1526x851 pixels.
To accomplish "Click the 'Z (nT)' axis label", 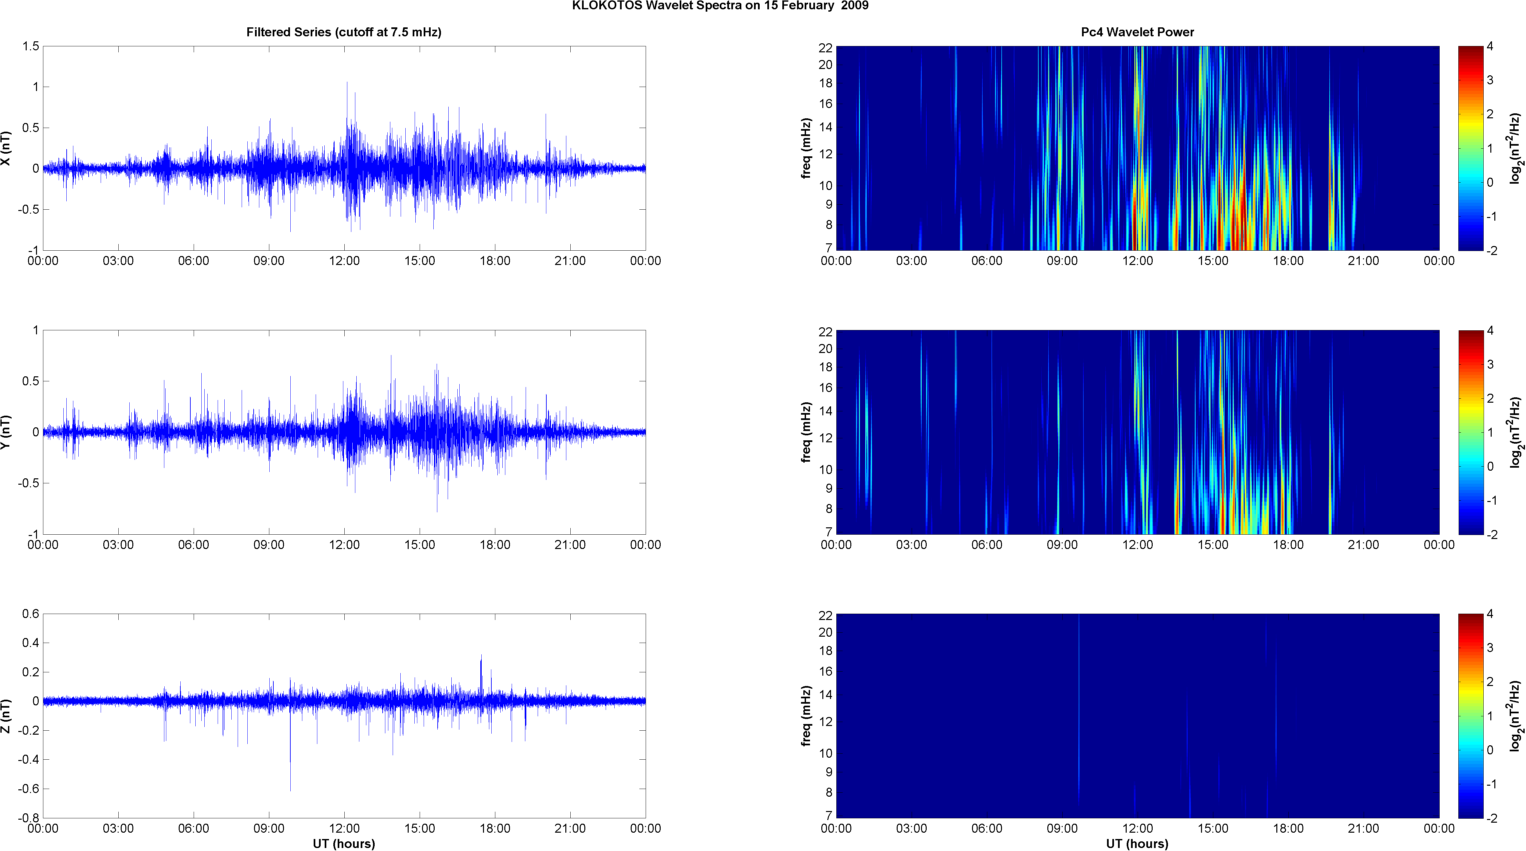I will 6,716.
